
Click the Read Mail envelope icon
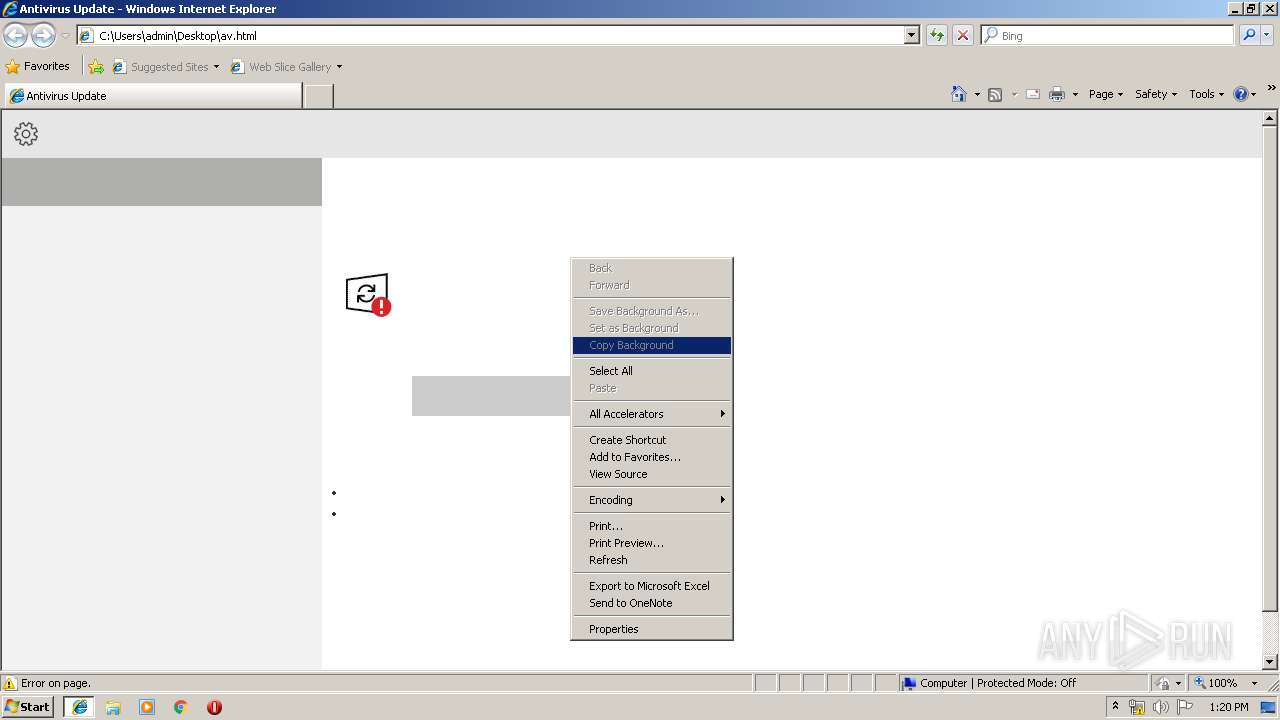pyautogui.click(x=1033, y=94)
